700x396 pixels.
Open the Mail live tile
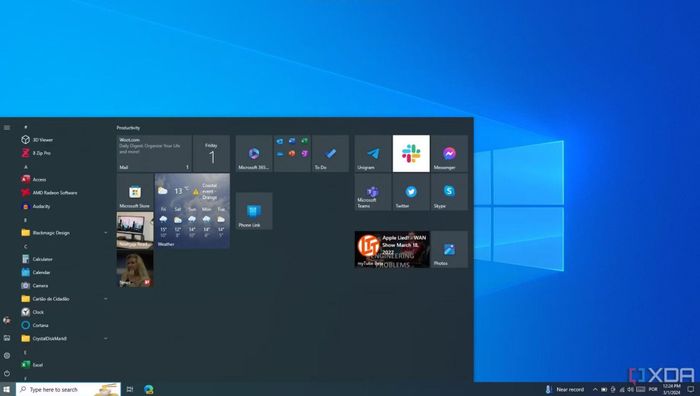click(x=154, y=154)
